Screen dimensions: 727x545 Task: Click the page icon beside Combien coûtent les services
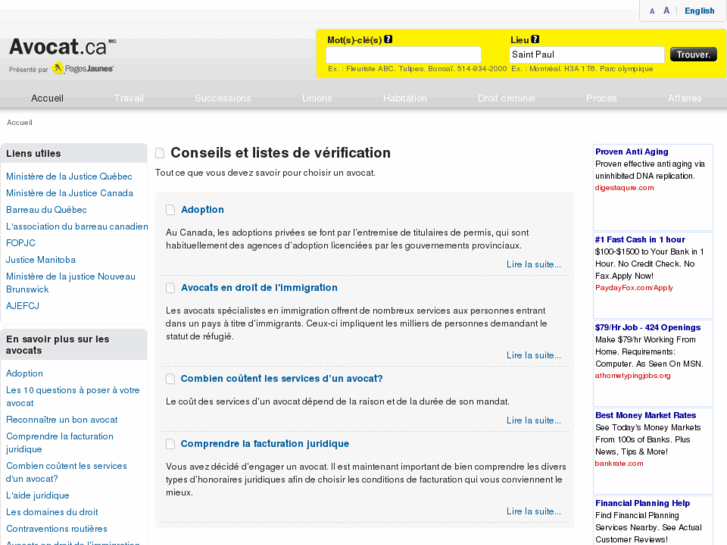pyautogui.click(x=170, y=379)
